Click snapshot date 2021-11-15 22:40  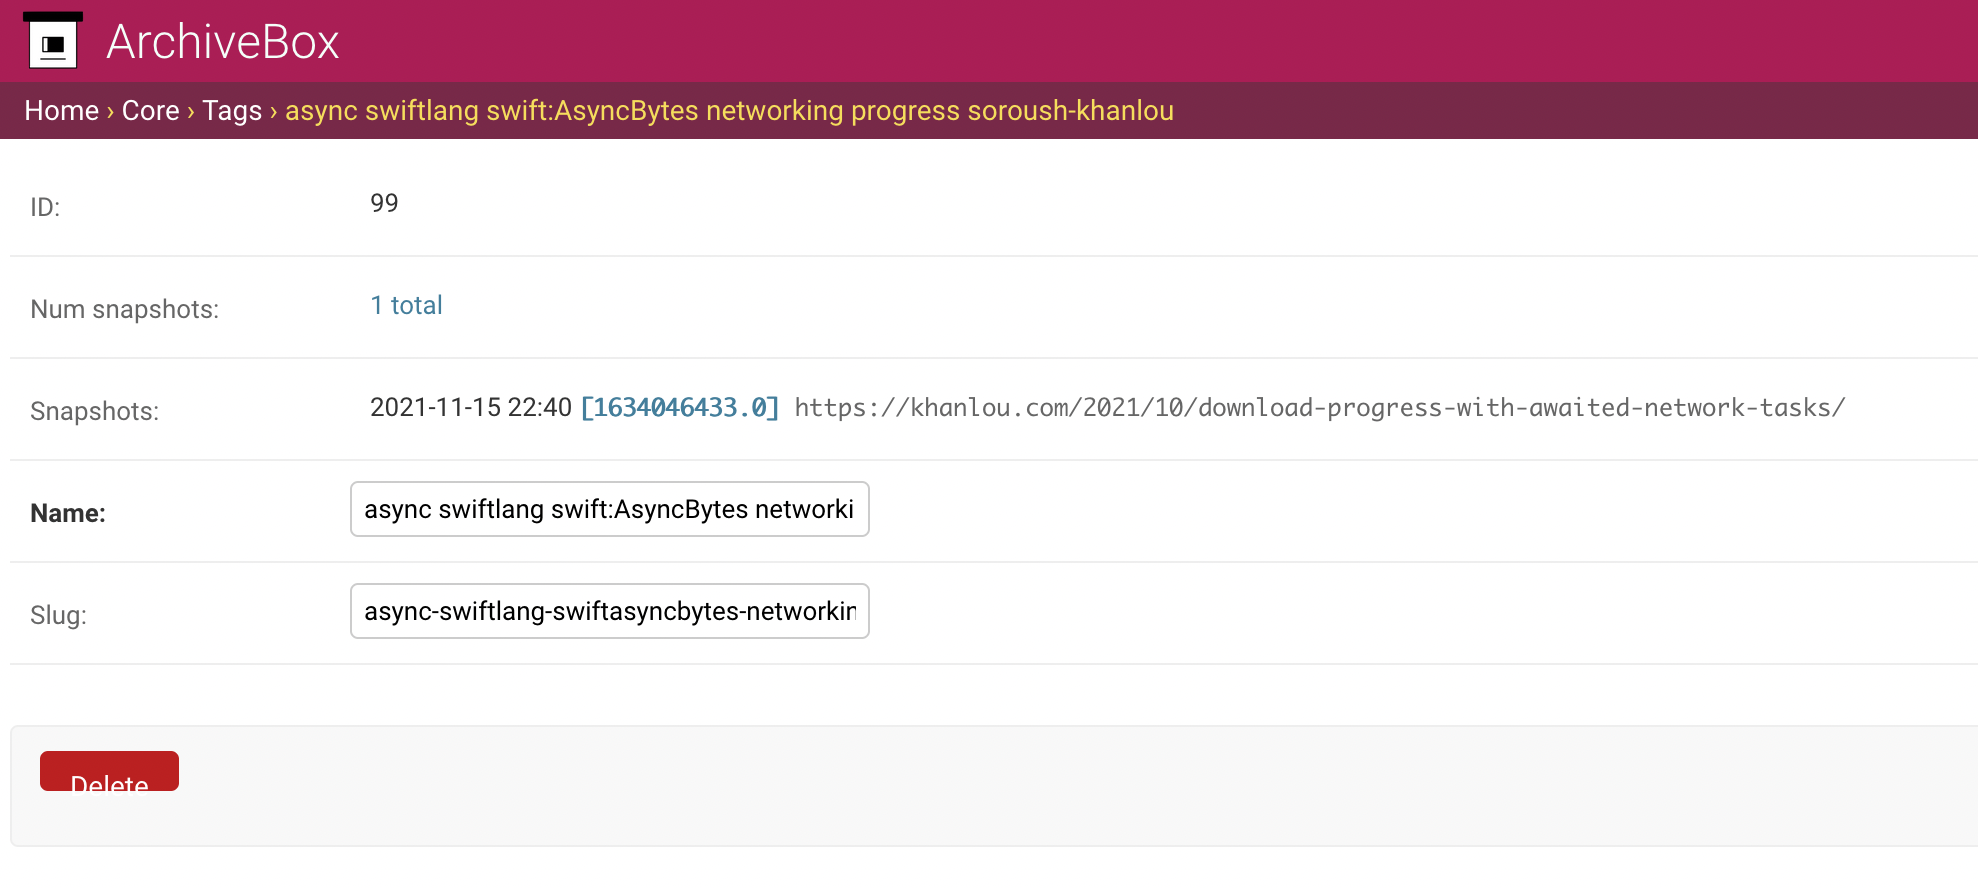(471, 407)
